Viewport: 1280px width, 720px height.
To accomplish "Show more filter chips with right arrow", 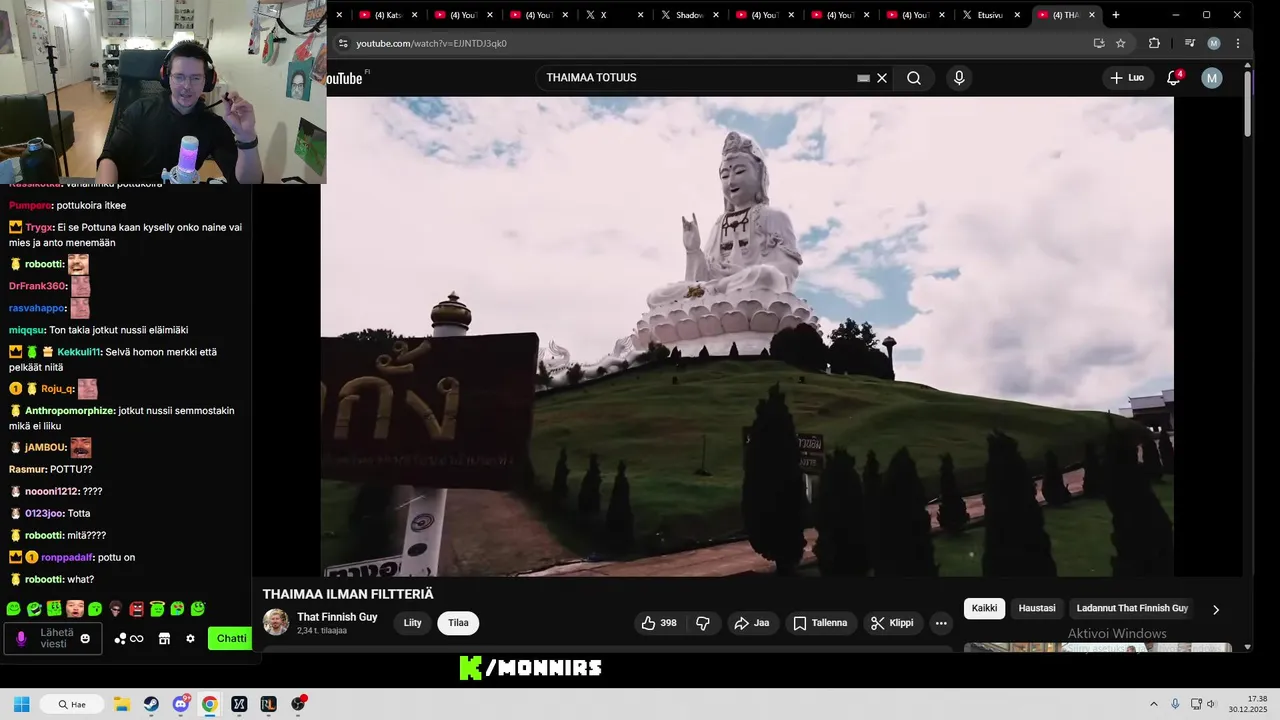I will click(x=1216, y=609).
